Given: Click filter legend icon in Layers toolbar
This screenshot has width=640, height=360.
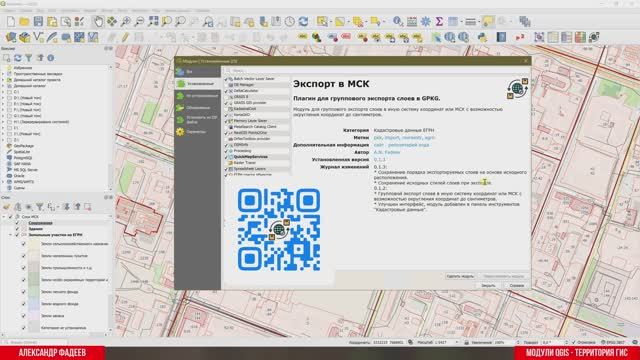Looking at the screenshot, I should click(x=40, y=207).
